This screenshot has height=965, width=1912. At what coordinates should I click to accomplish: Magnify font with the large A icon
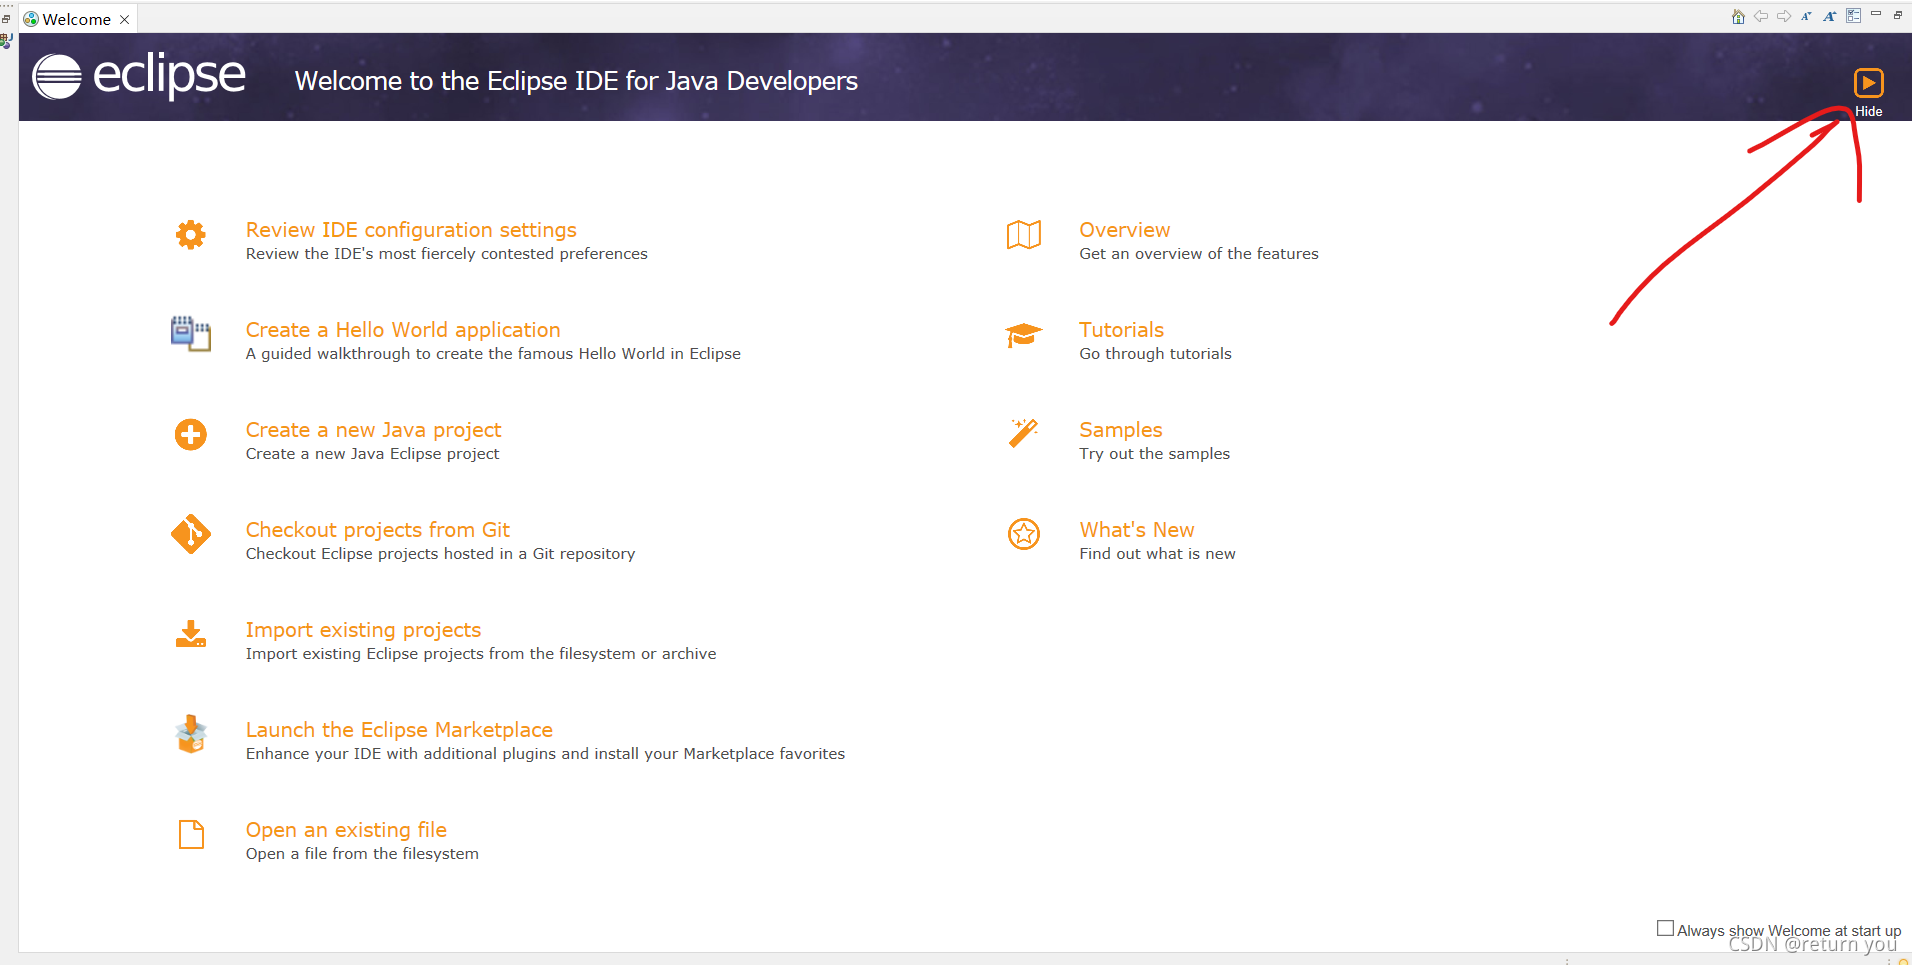coord(1829,16)
